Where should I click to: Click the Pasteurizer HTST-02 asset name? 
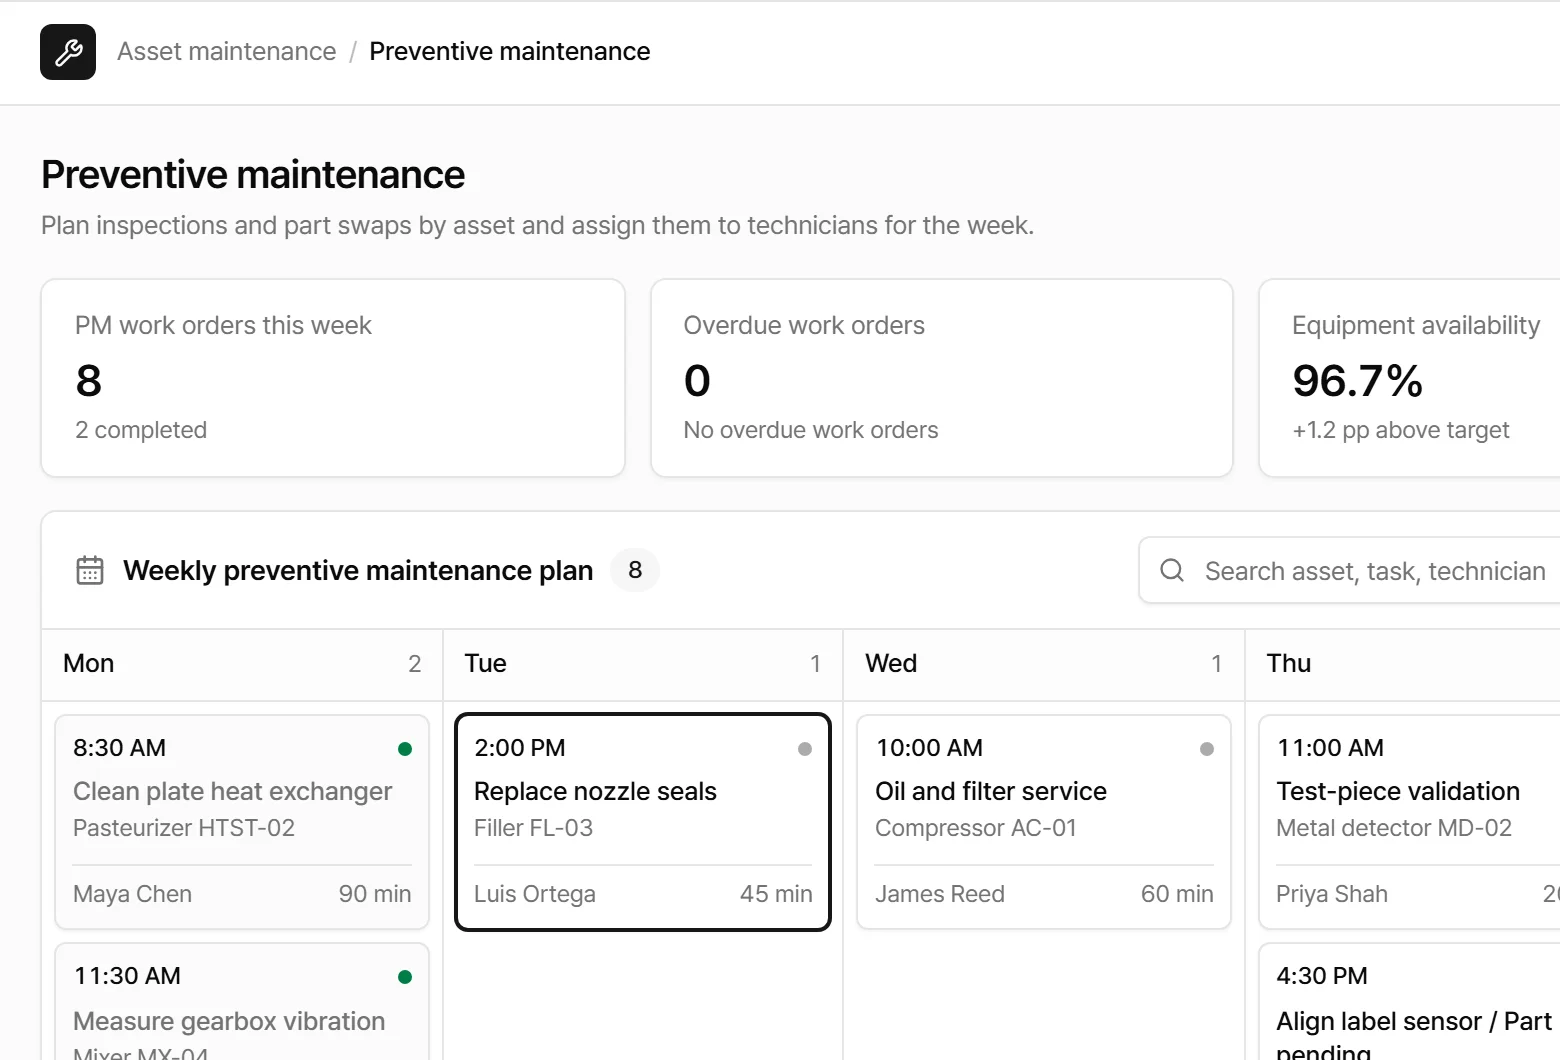pyautogui.click(x=184, y=828)
